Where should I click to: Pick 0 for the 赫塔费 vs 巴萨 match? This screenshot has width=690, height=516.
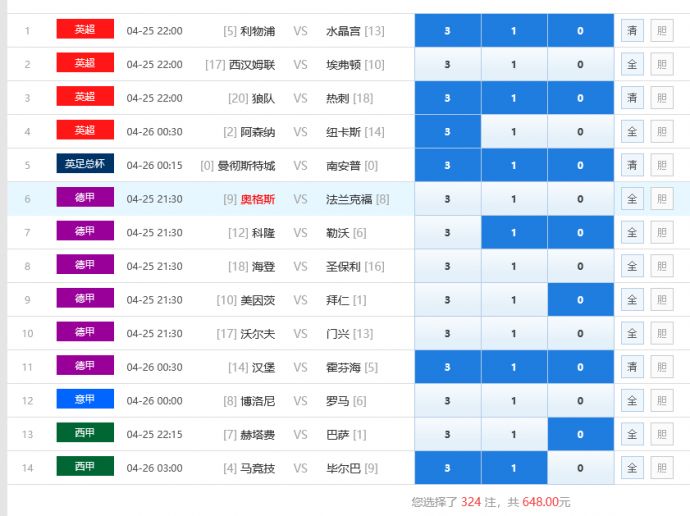(x=580, y=435)
